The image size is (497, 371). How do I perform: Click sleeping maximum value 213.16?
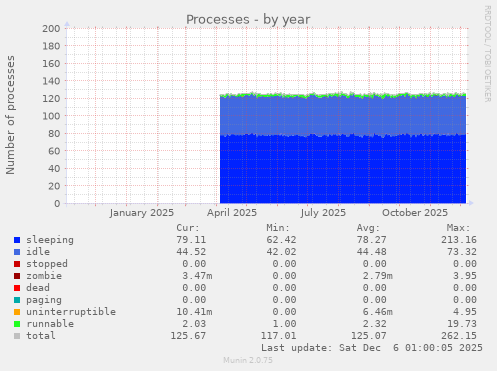[x=459, y=240]
